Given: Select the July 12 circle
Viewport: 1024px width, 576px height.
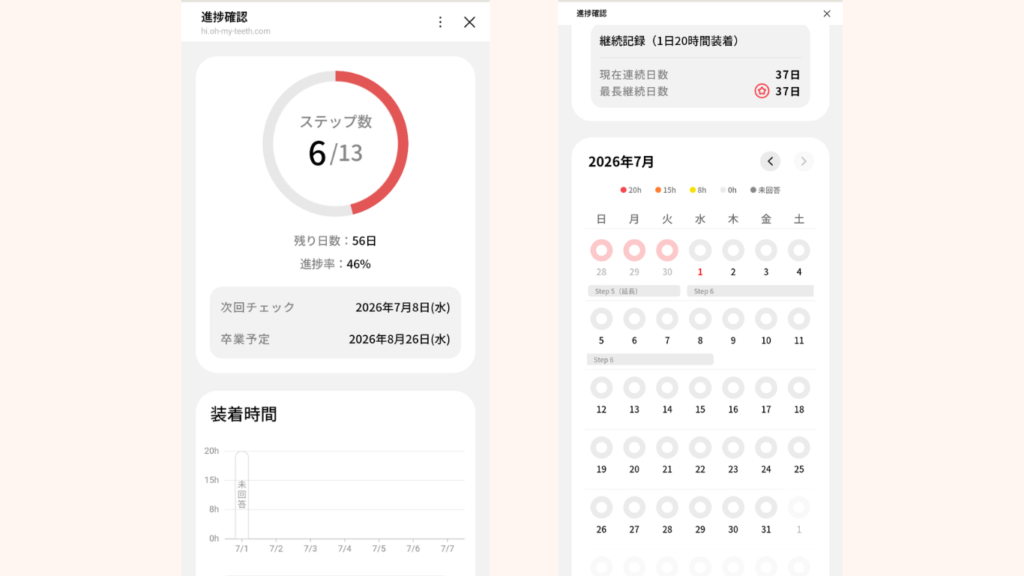Looking at the screenshot, I should point(601,388).
